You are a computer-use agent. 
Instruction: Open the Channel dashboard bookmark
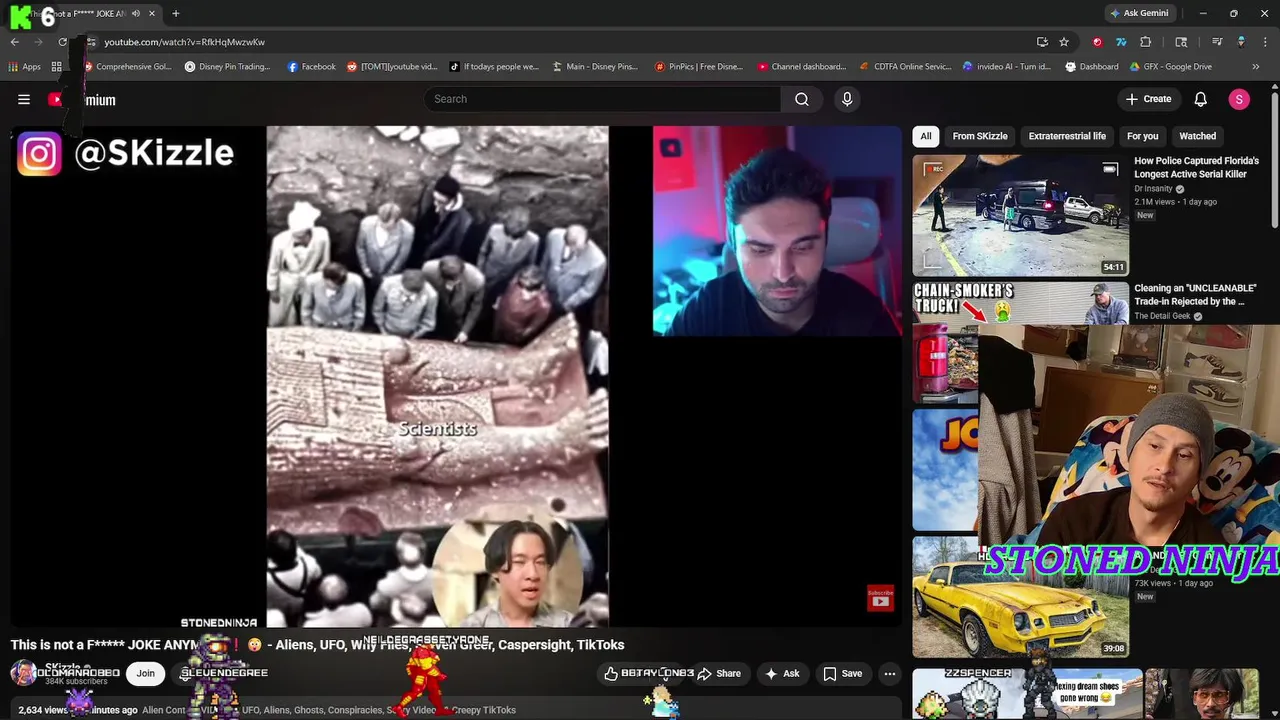[x=802, y=67]
